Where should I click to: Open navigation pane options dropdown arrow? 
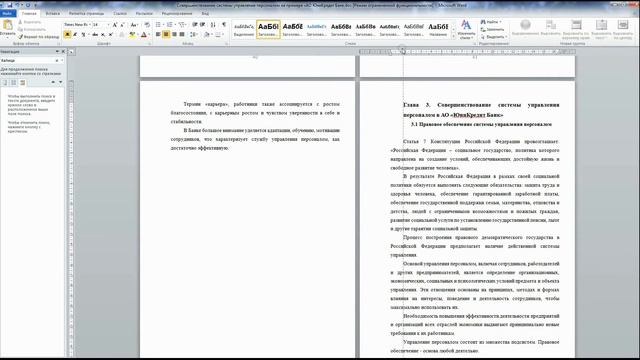57,51
